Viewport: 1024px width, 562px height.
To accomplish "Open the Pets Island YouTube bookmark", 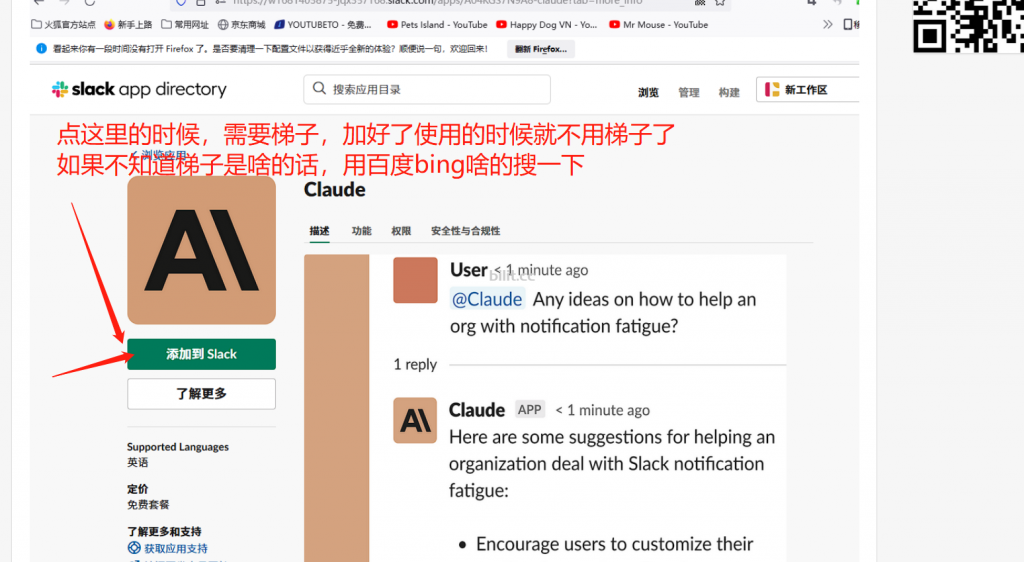I will click(437, 25).
